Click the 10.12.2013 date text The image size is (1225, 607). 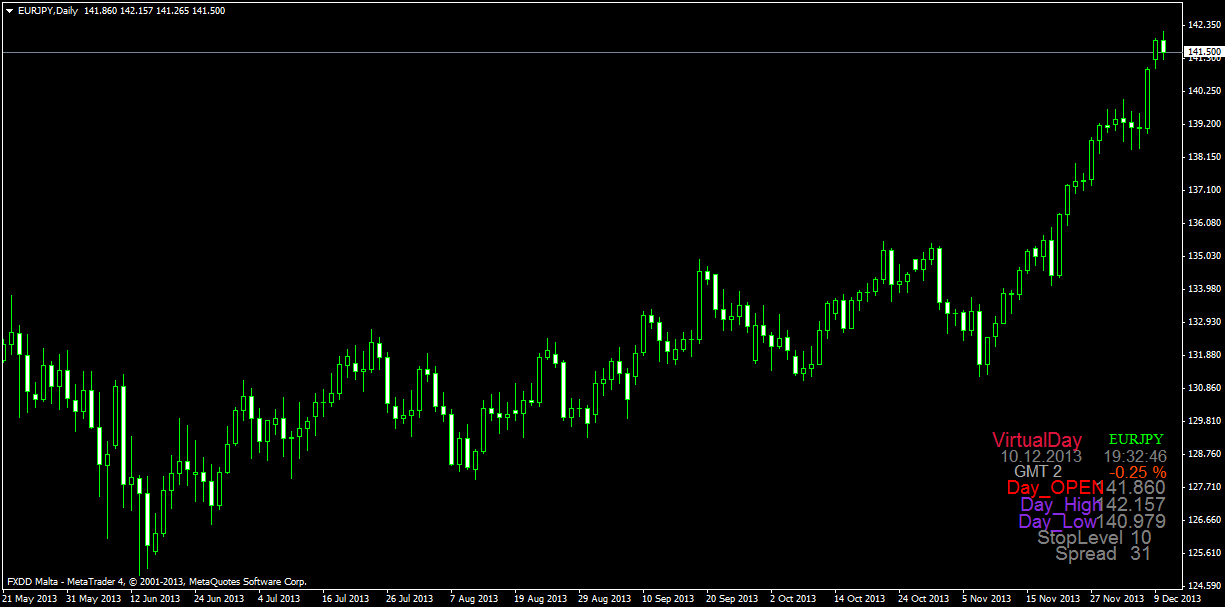[1041, 456]
